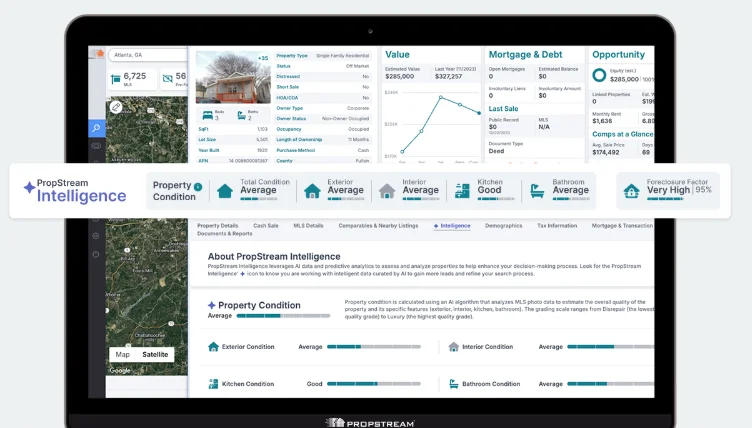Screen dimensions: 752x428
Task: Switch to the MLS Details tab
Action: tap(308, 226)
